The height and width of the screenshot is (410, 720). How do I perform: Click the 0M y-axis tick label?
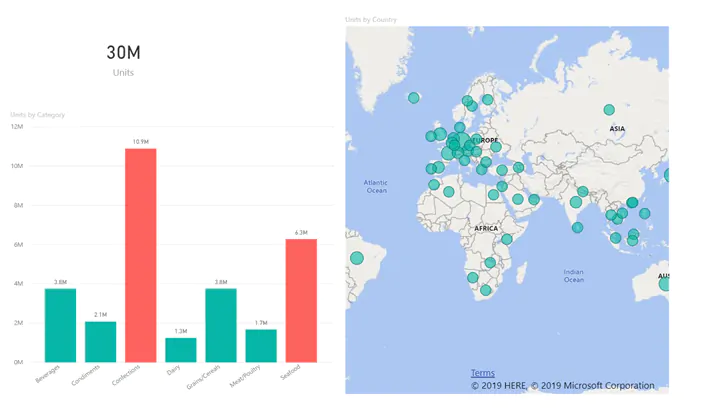tap(18, 362)
